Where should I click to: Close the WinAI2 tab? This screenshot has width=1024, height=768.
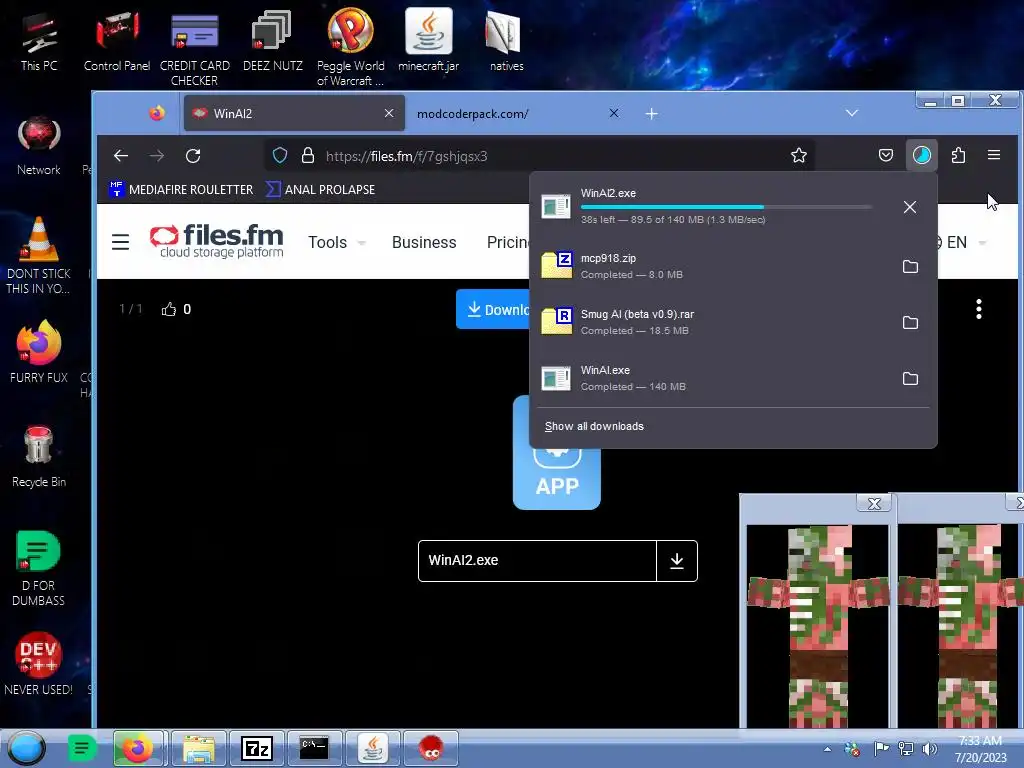[389, 114]
